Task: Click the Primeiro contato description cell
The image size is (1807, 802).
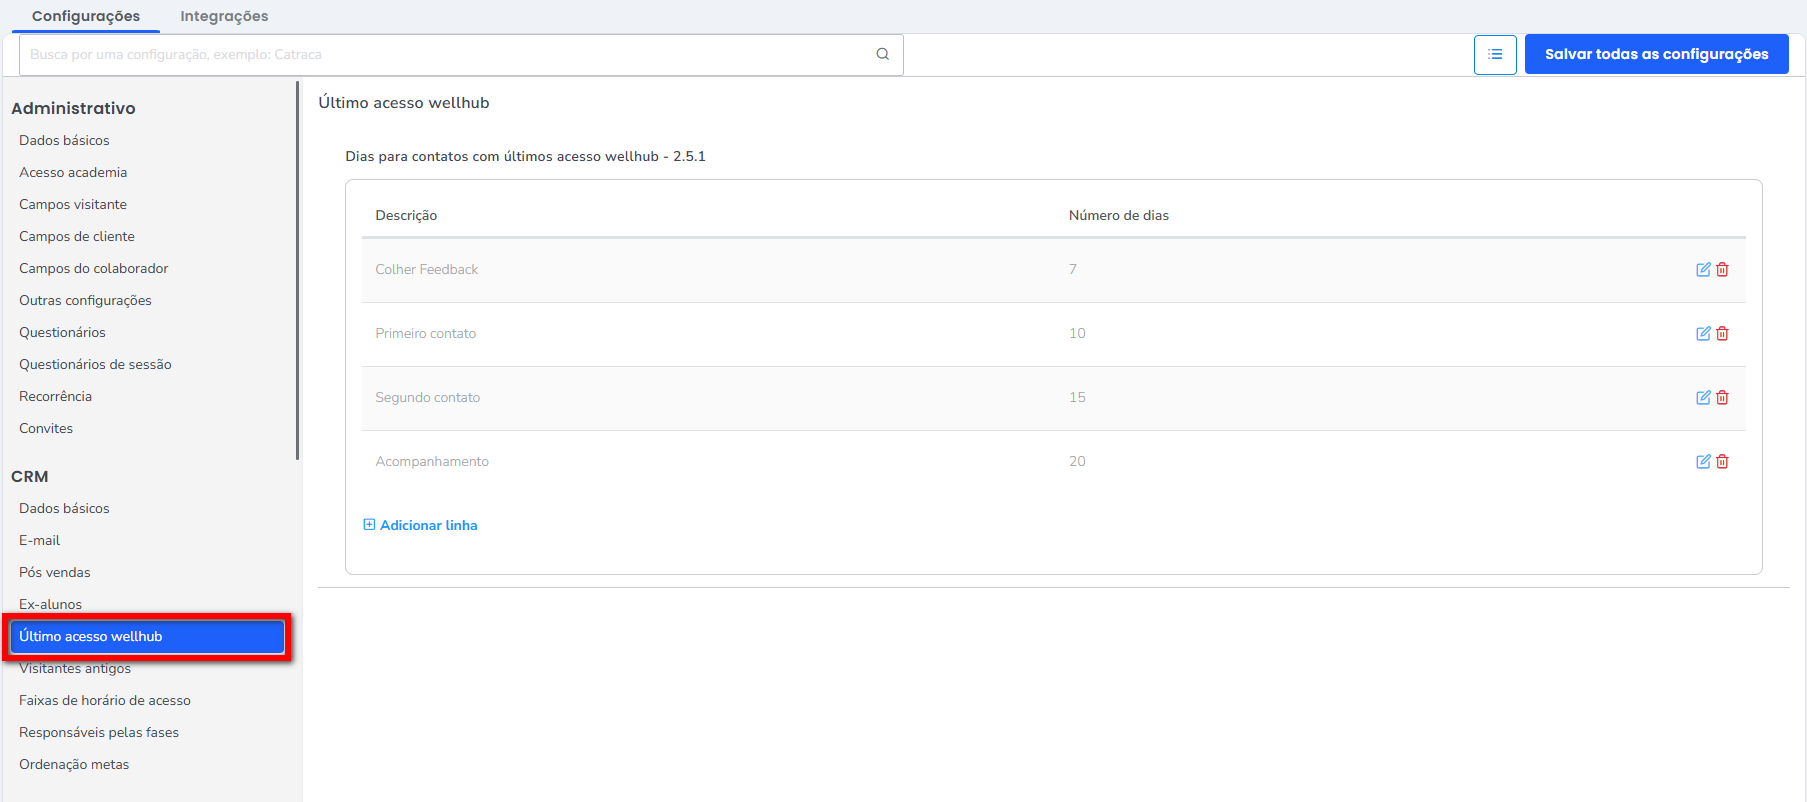Action: [426, 333]
